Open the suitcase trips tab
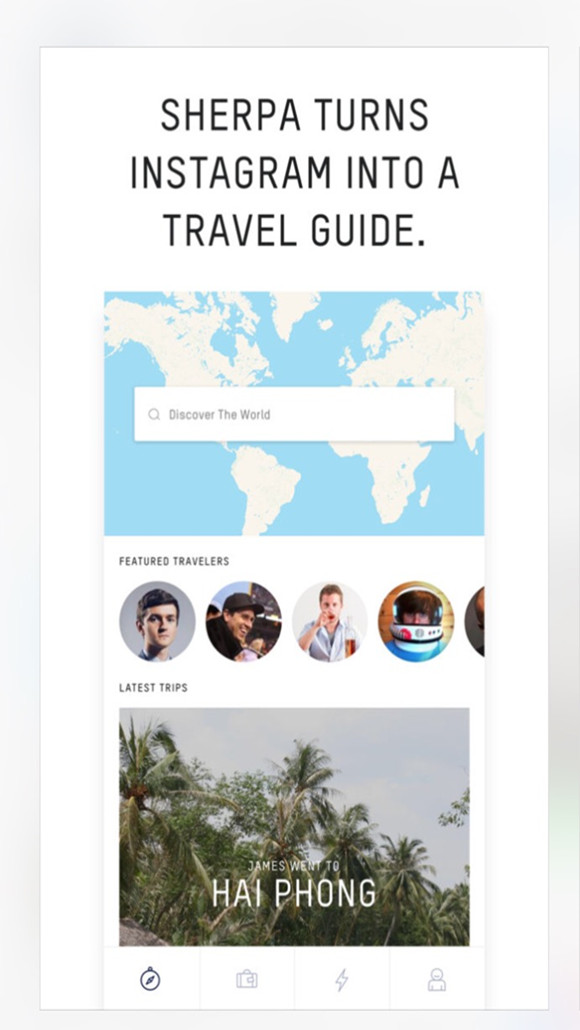This screenshot has width=580, height=1030. point(247,979)
